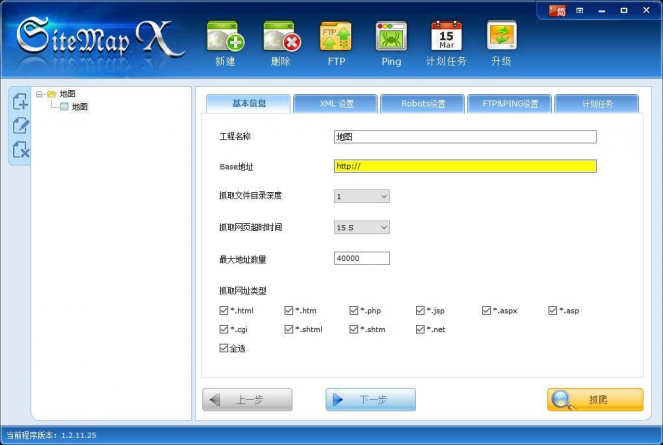Screen dimensions: 663x445
Task: Open the title bar menu icon beside minimize
Action: pyautogui.click(x=580, y=11)
